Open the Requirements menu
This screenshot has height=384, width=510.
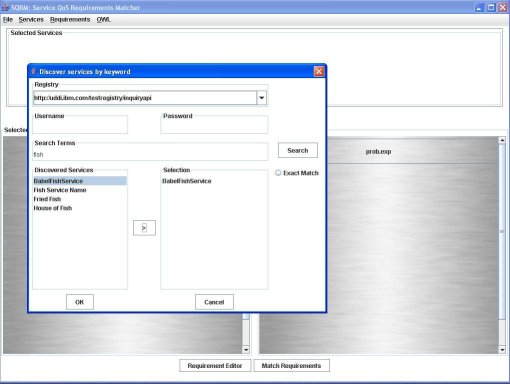[x=70, y=20]
